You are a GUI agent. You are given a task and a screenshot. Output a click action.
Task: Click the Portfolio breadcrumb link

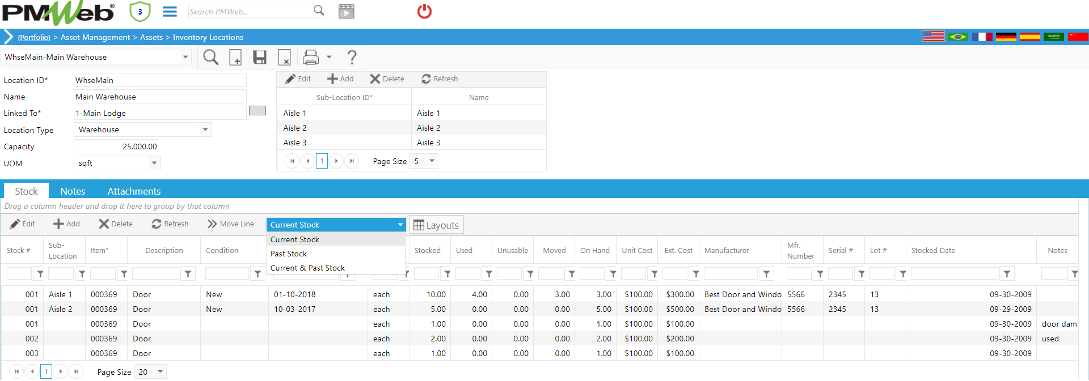pyautogui.click(x=34, y=37)
